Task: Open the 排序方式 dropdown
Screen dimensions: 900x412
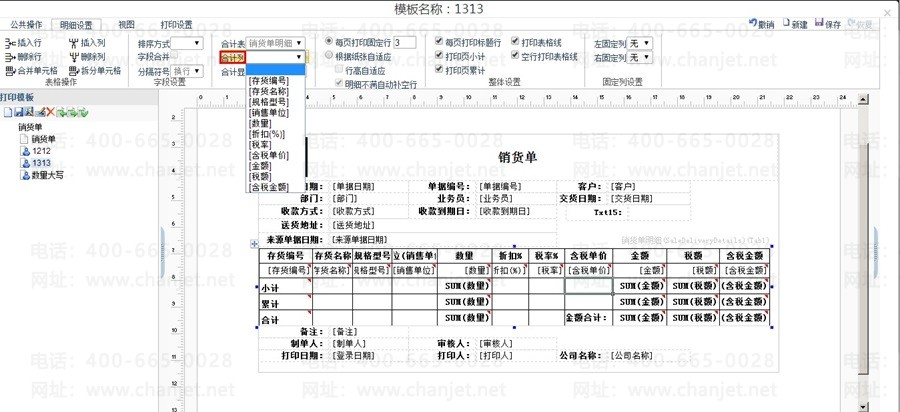Action: pyautogui.click(x=187, y=43)
